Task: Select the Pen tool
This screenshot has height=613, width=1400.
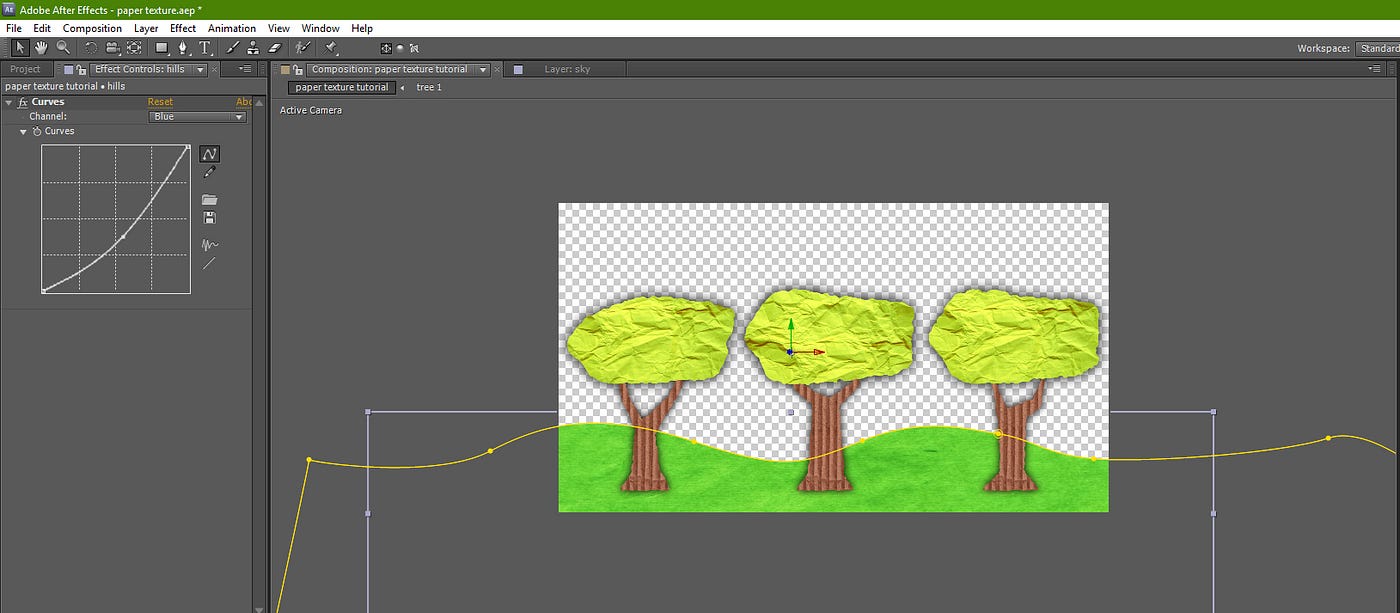Action: [x=184, y=47]
